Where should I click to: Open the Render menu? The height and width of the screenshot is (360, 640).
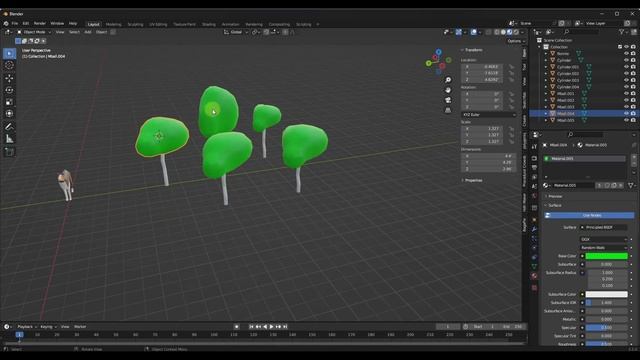point(40,24)
